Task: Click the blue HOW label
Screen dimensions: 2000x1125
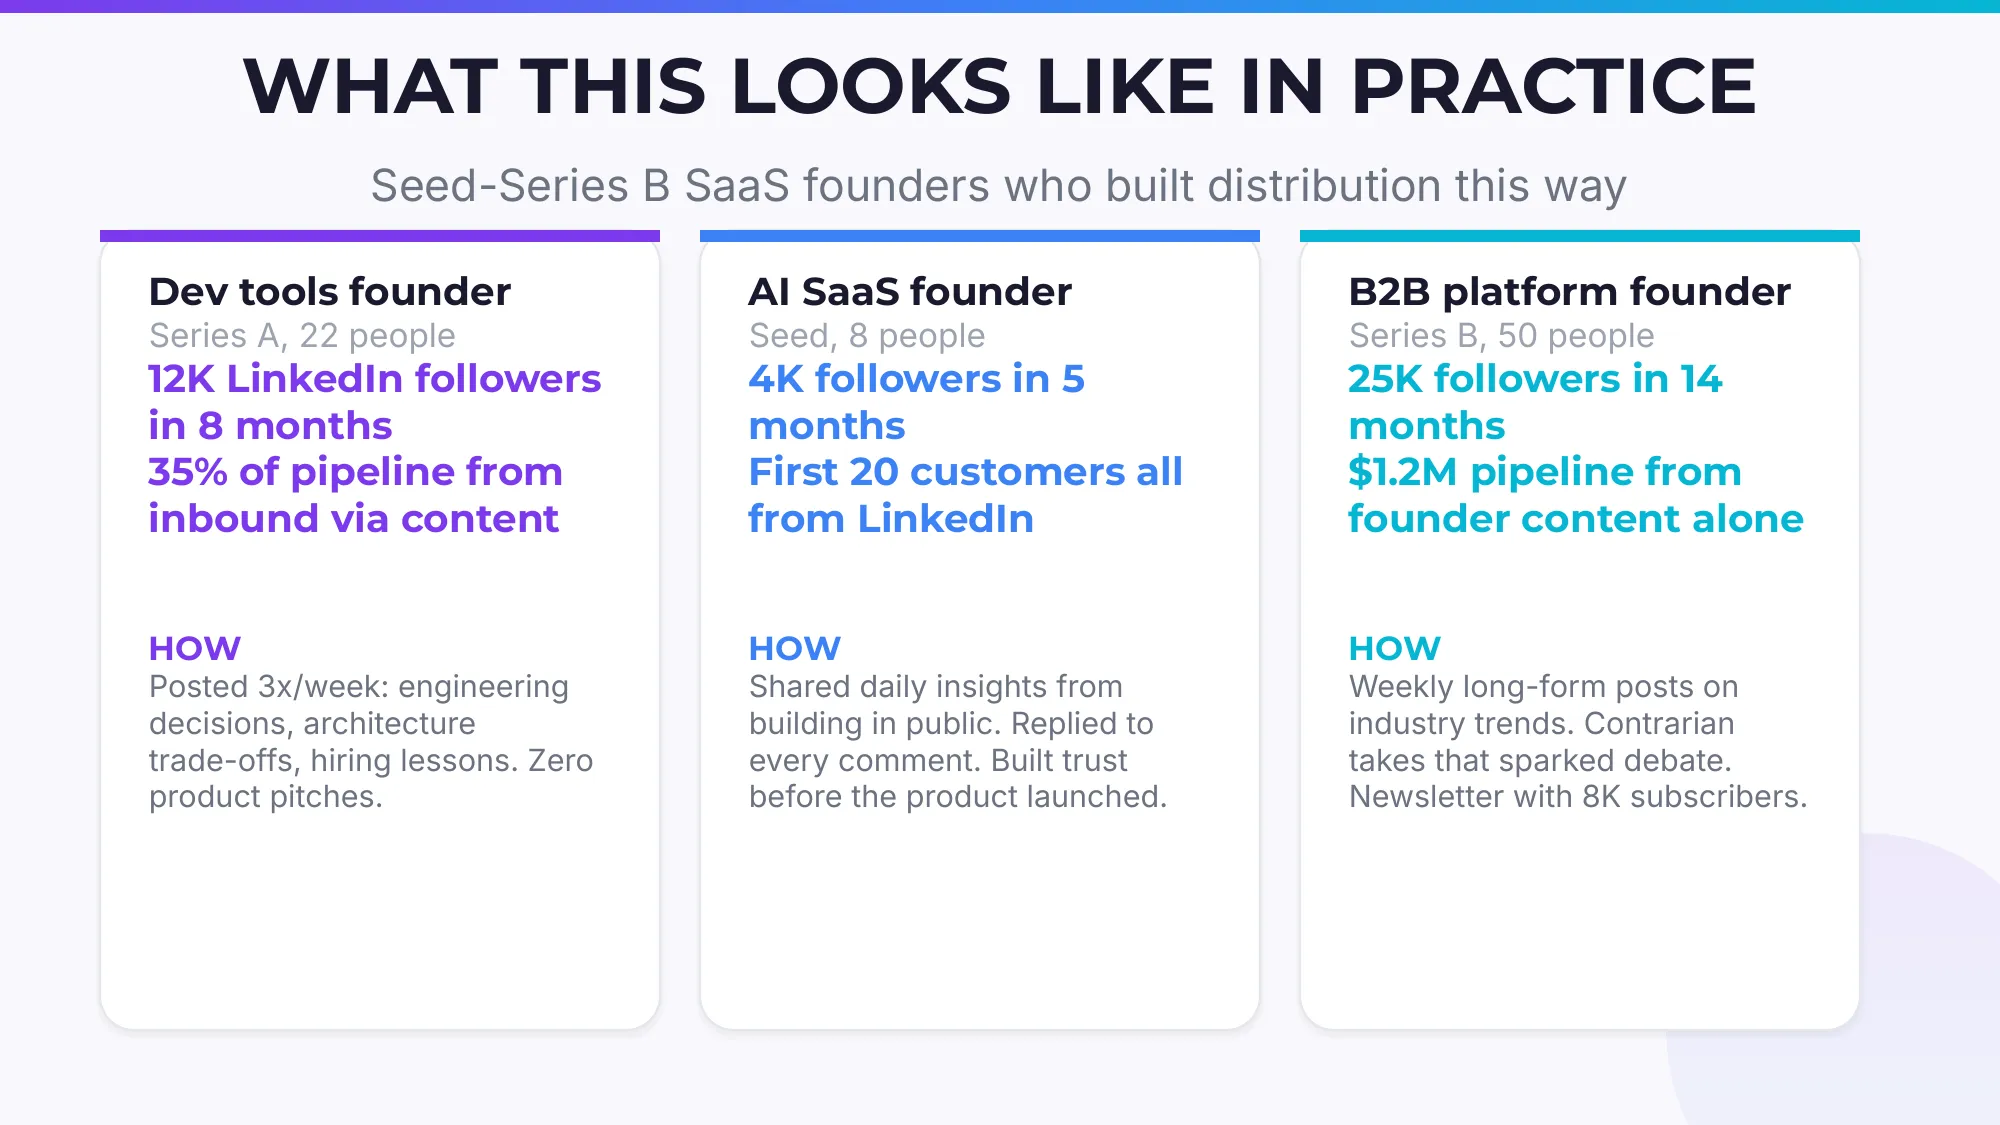Action: (795, 649)
